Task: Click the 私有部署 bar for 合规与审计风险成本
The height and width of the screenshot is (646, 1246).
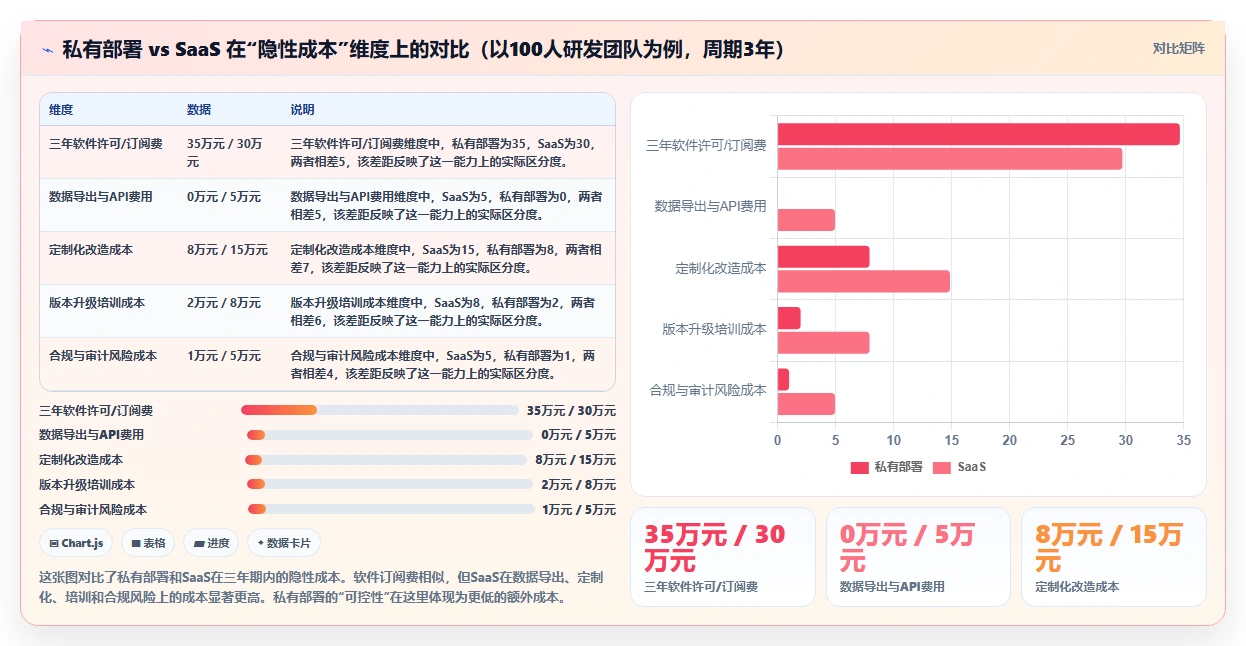Action: pos(783,379)
